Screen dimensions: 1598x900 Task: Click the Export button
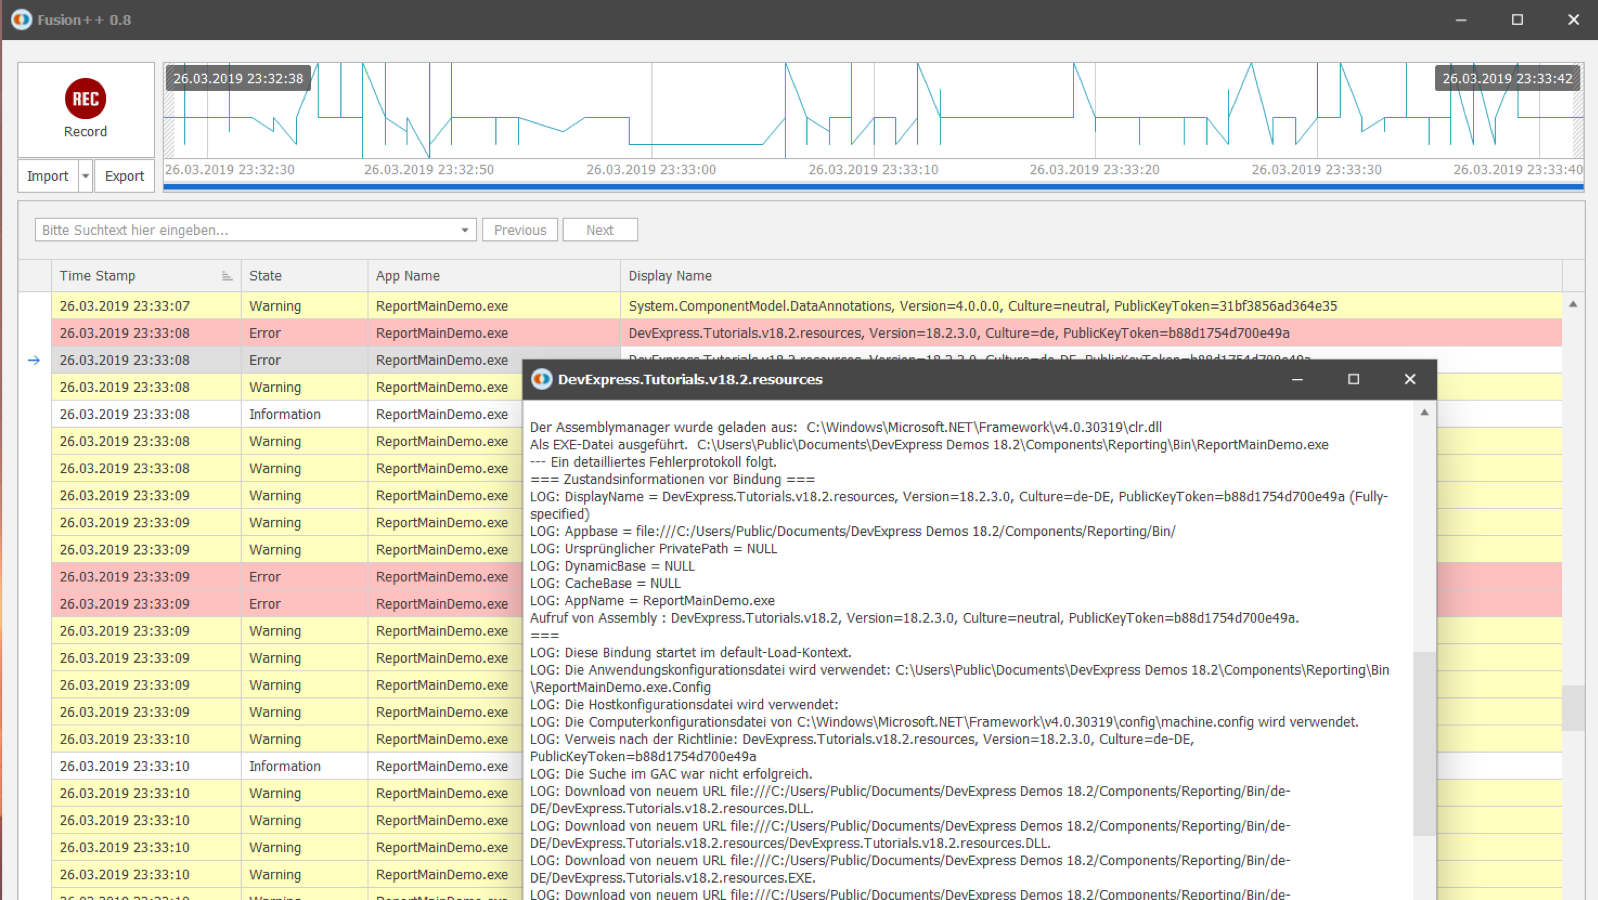click(x=124, y=176)
